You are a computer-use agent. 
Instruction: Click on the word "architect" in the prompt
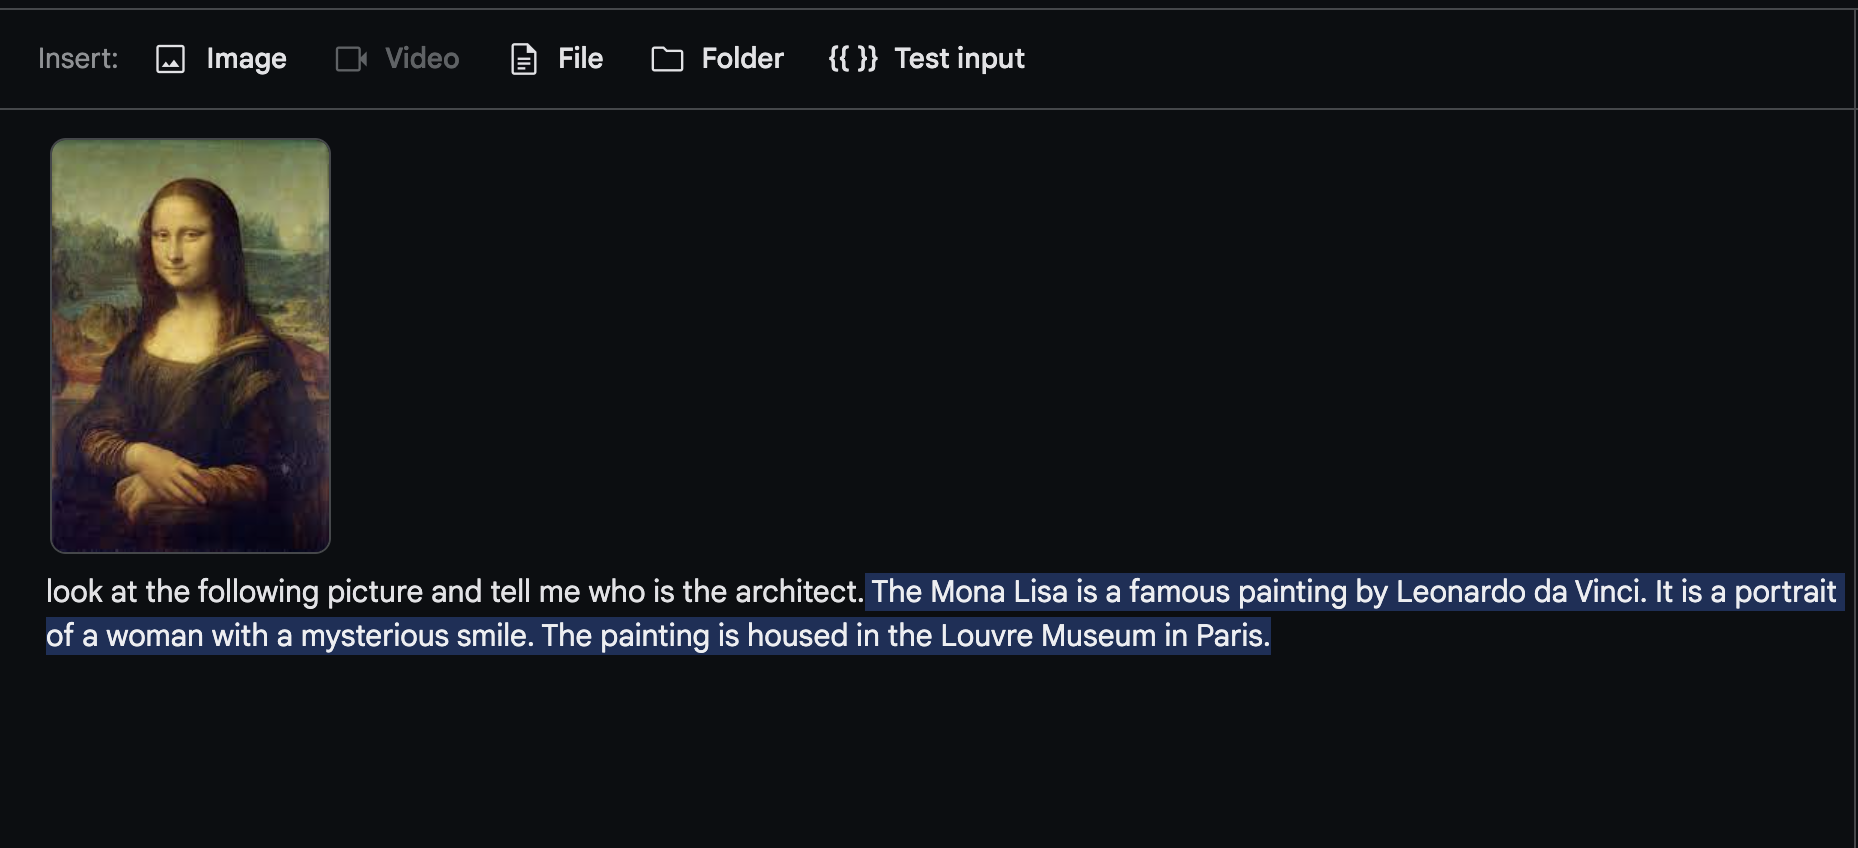pyautogui.click(x=796, y=592)
